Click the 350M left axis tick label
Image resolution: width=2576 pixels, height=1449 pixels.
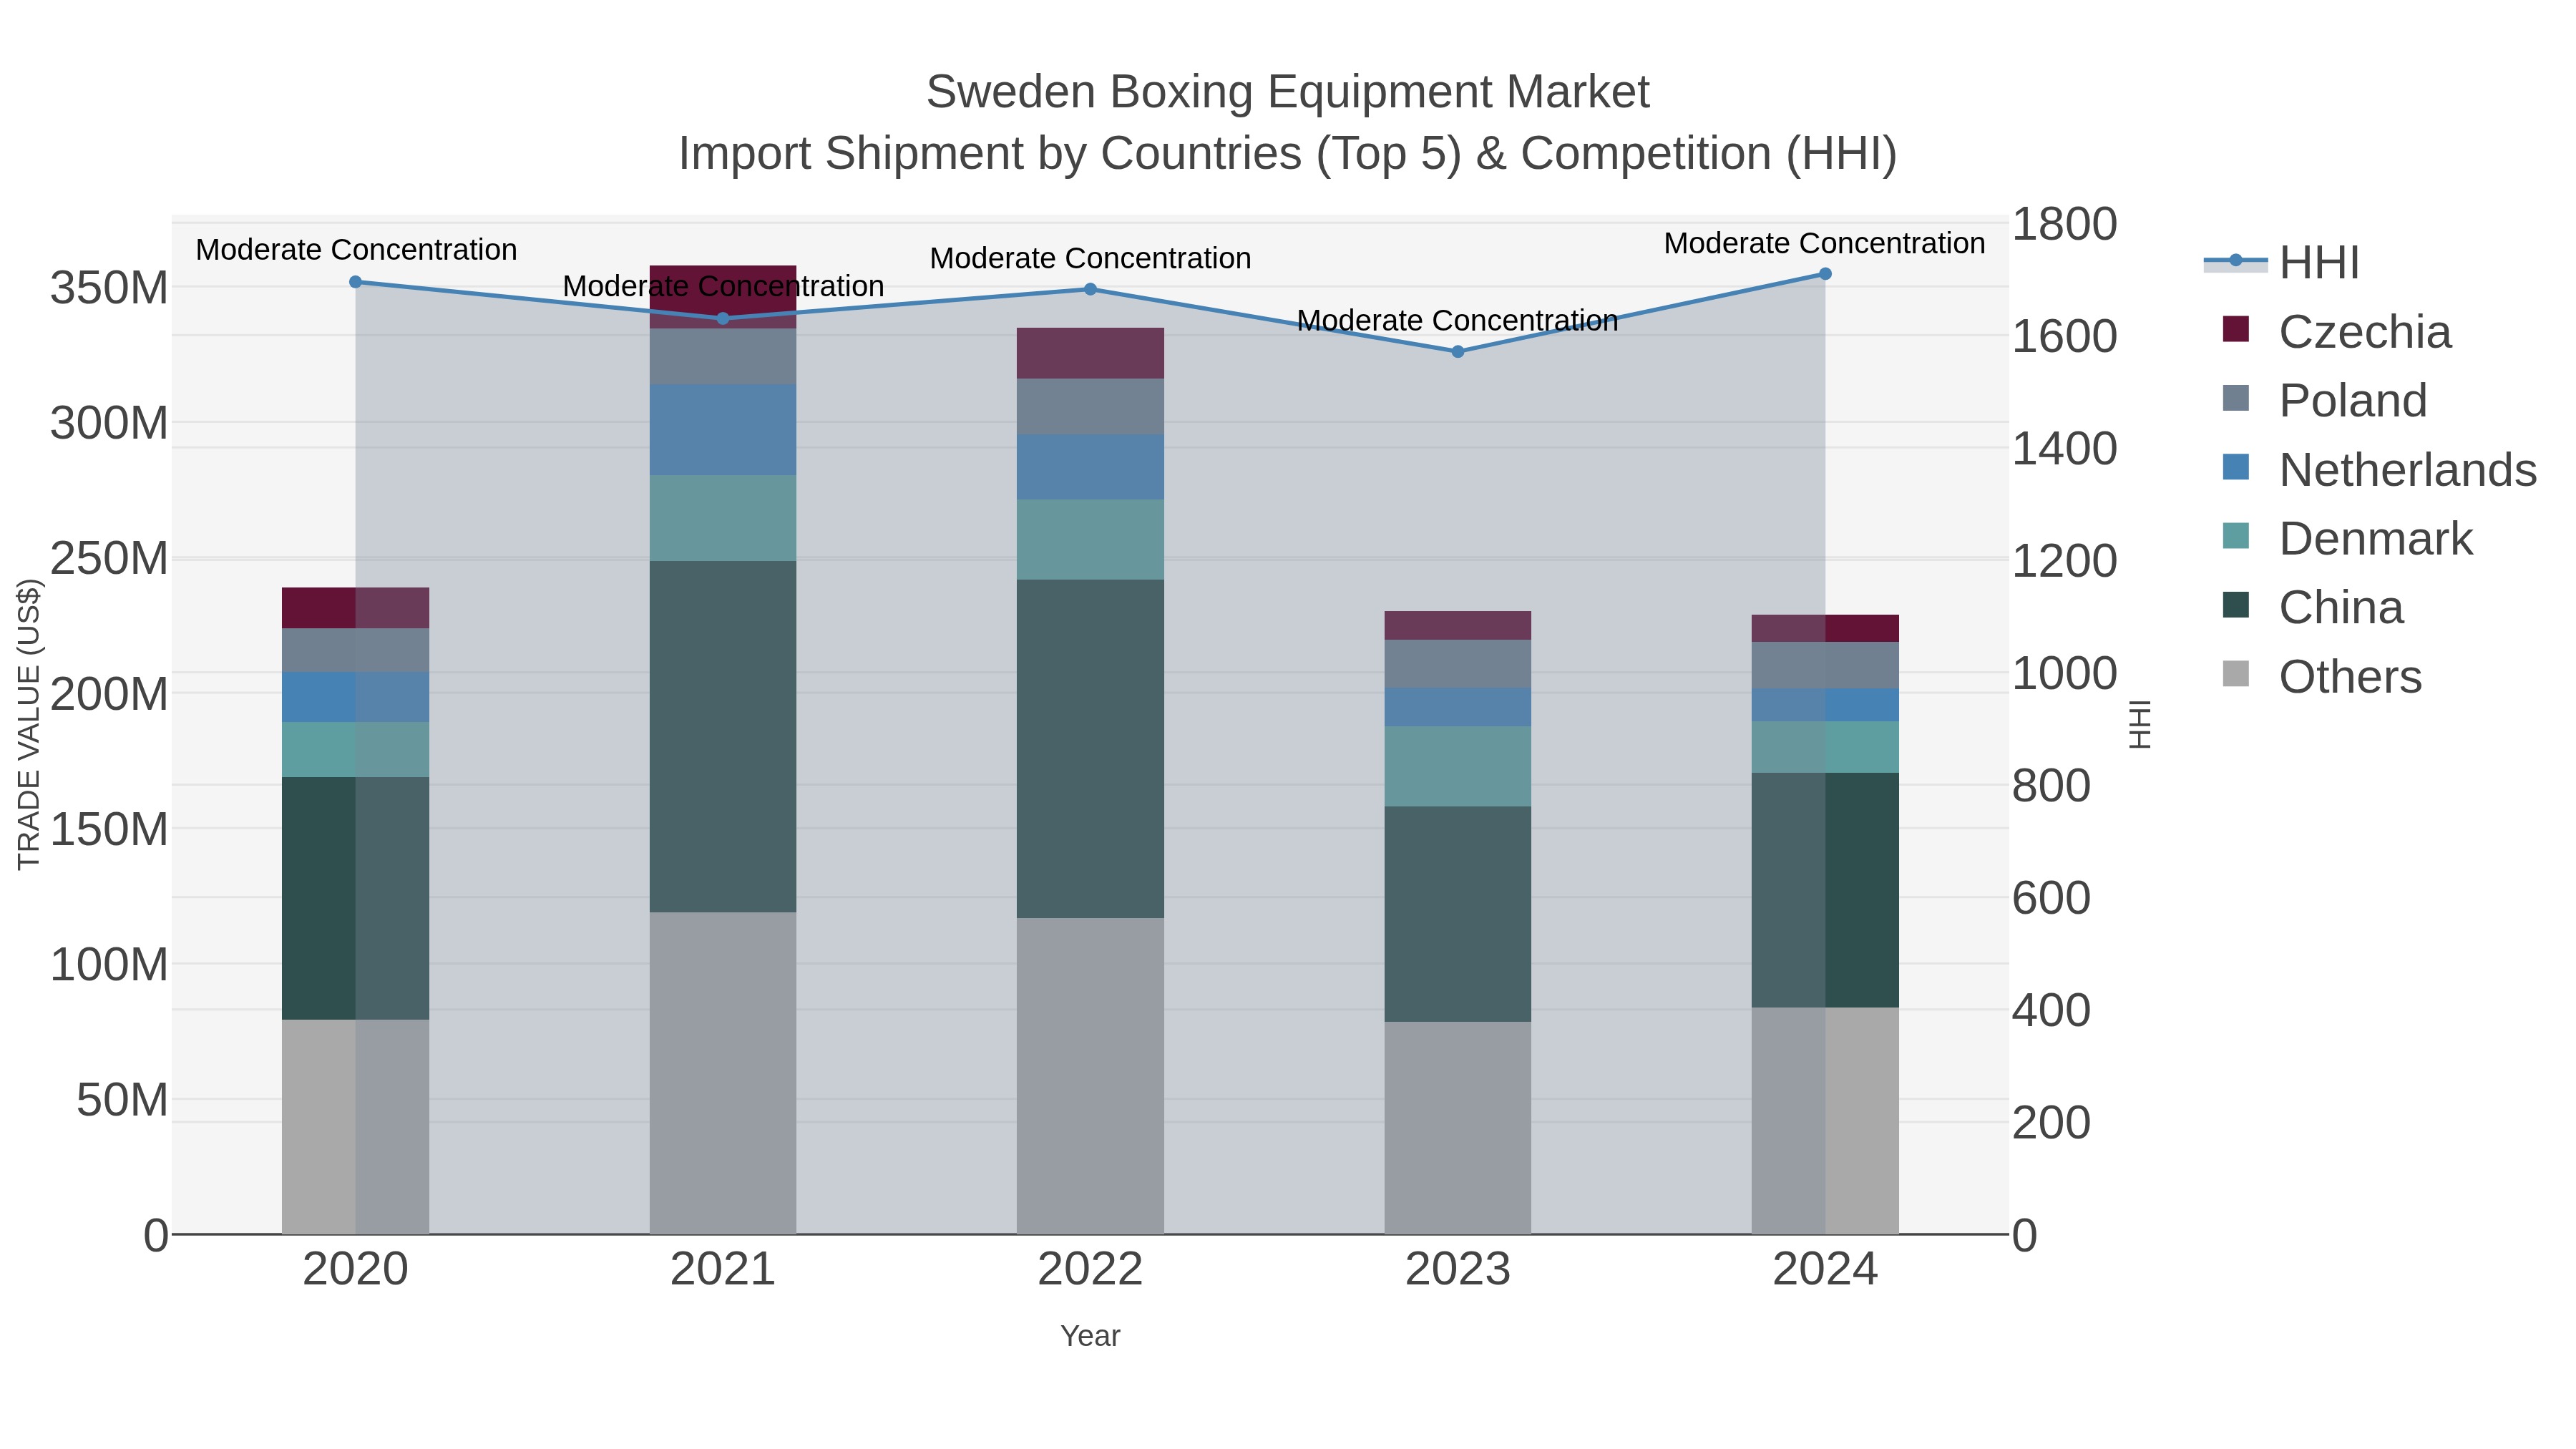point(109,288)
